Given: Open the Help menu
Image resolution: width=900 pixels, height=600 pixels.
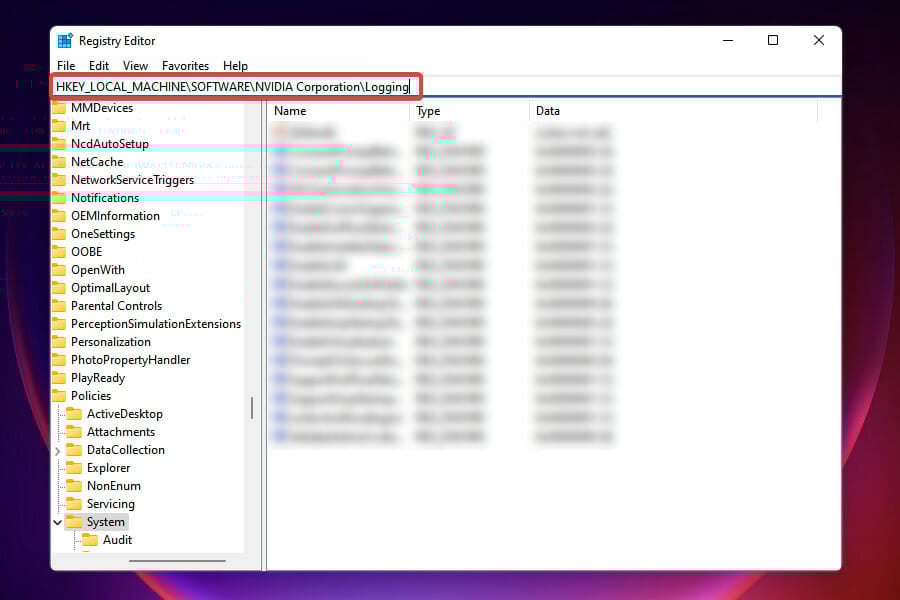Looking at the screenshot, I should click(x=235, y=65).
